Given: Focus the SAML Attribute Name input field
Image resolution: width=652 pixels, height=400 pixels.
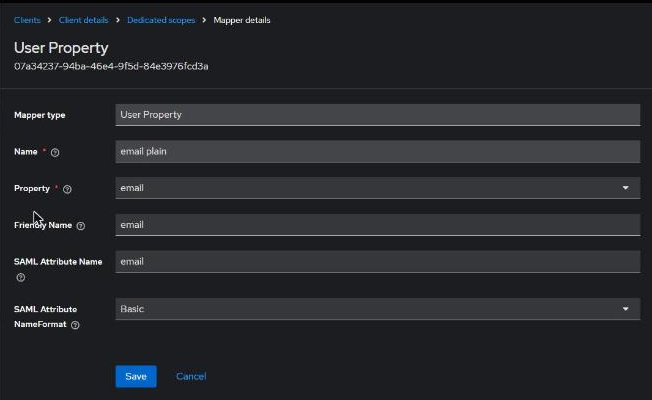Looking at the screenshot, I should coord(378,262).
